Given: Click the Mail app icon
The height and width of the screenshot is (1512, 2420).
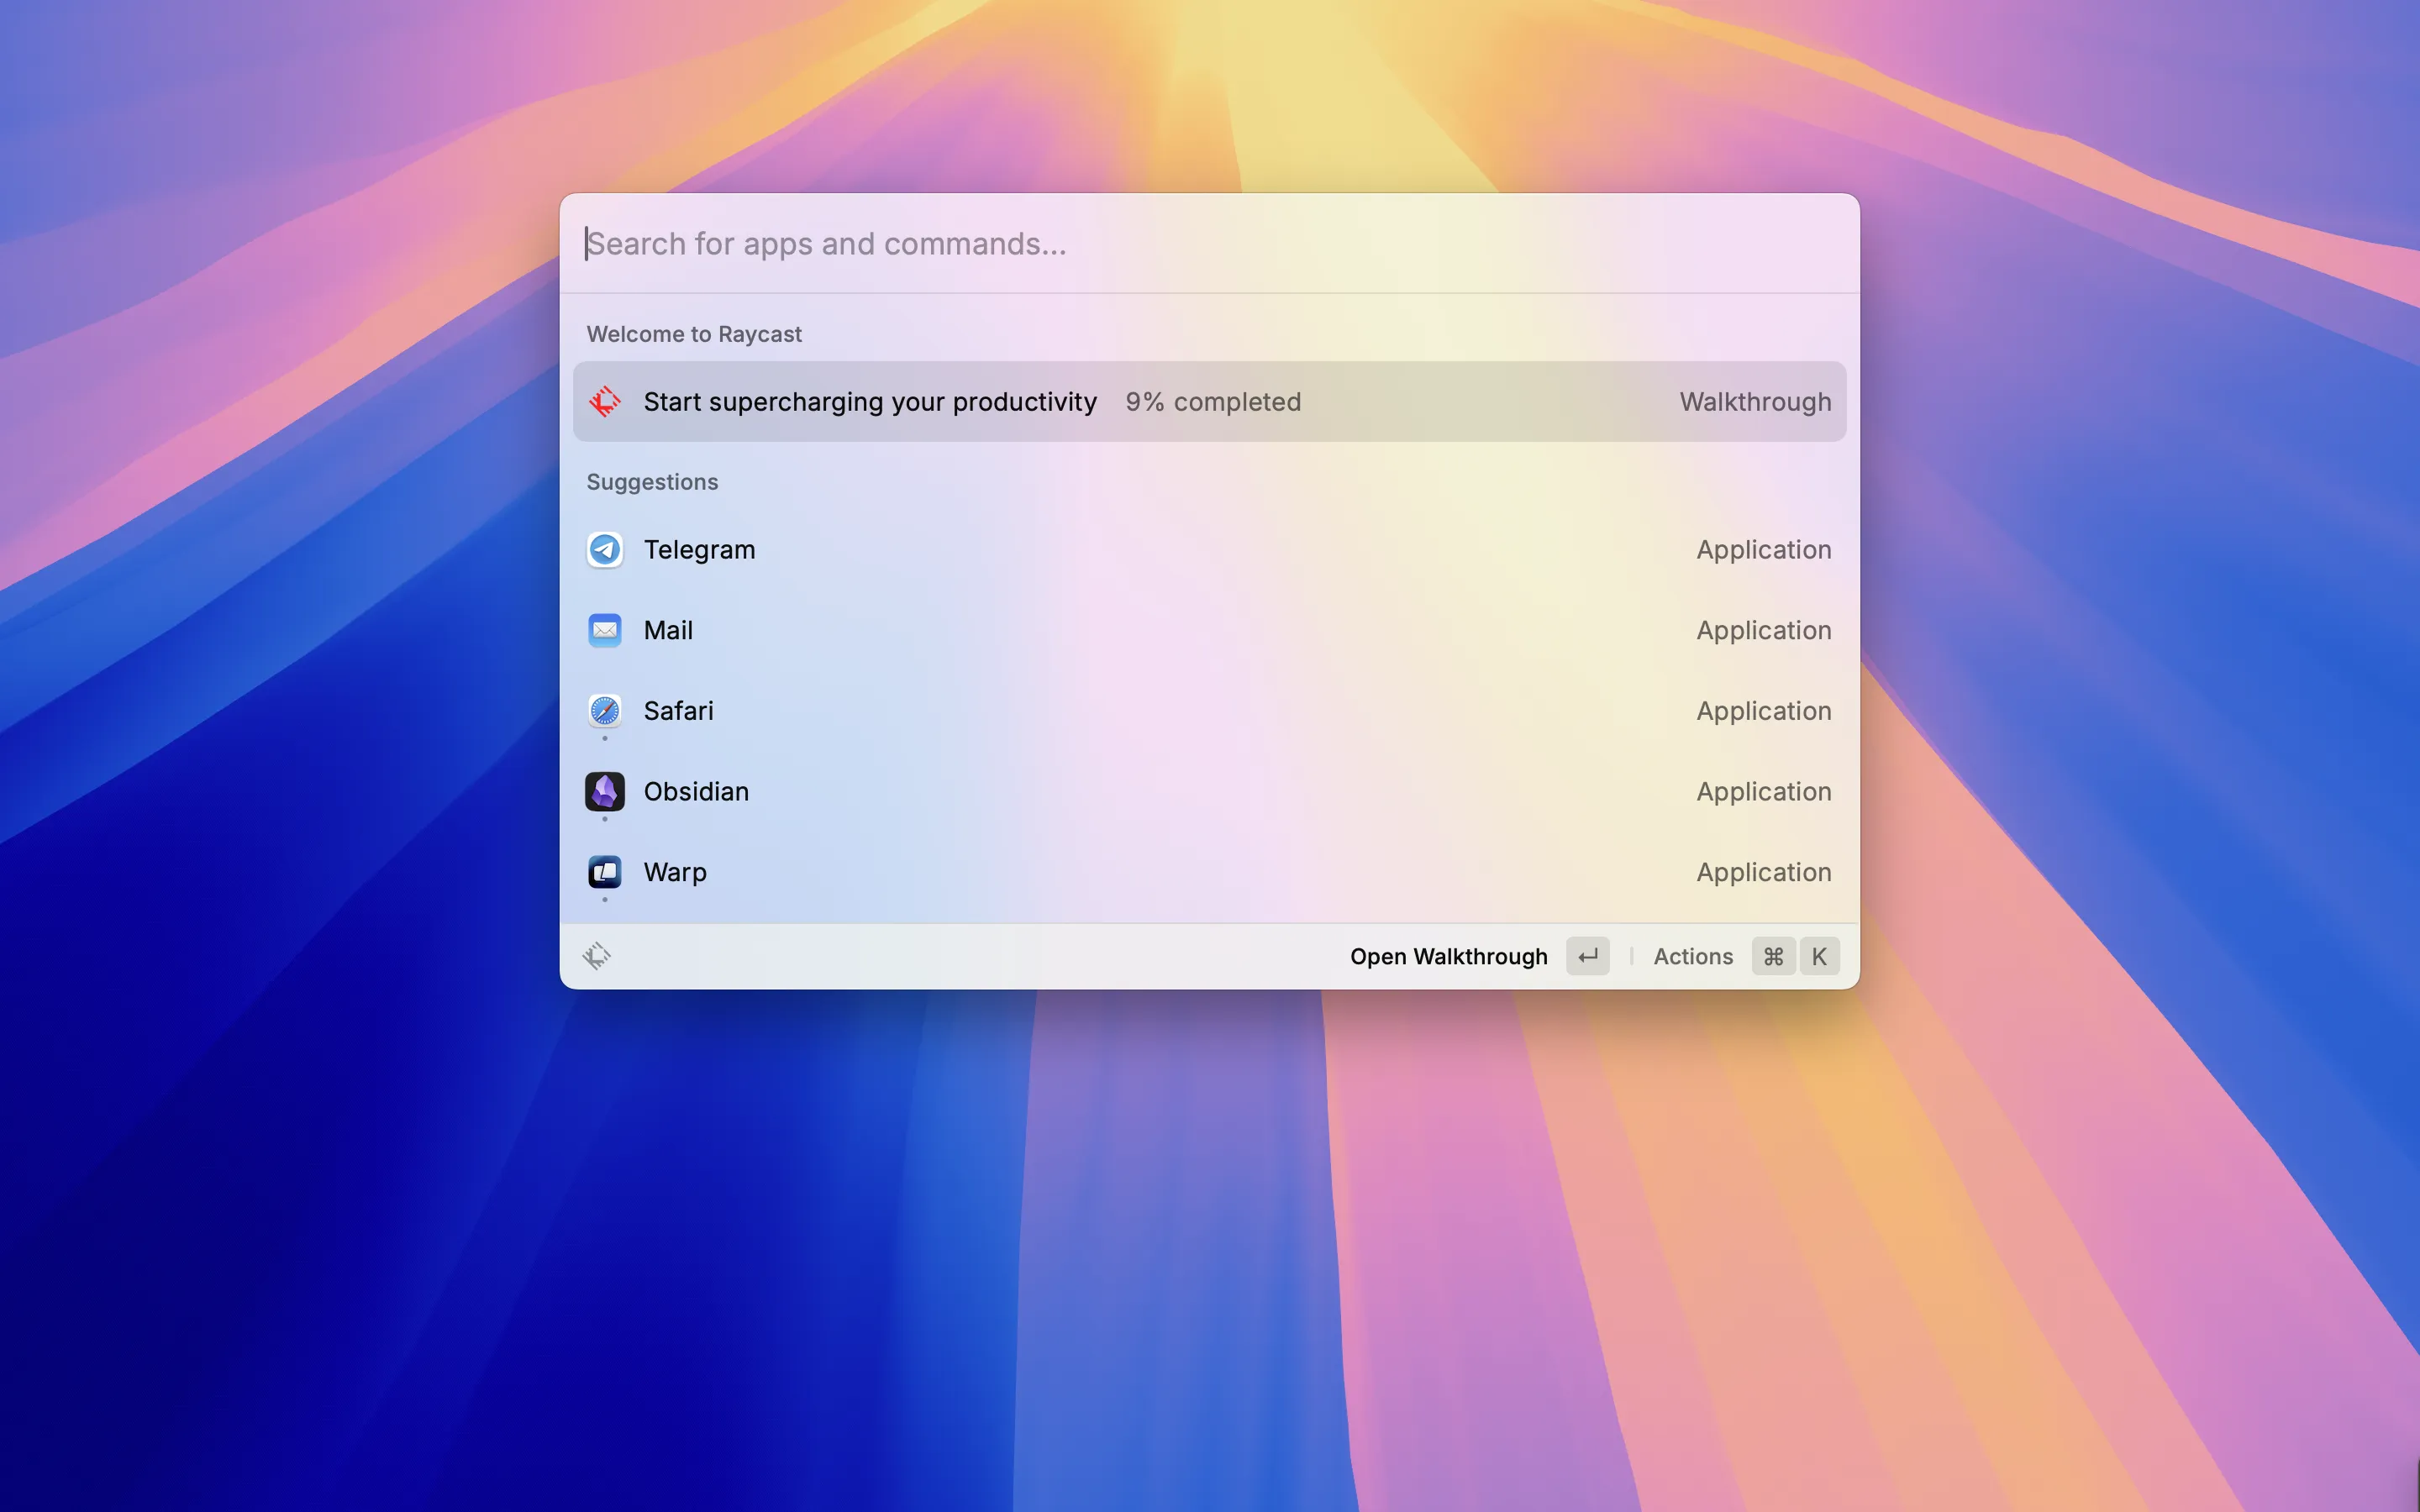Looking at the screenshot, I should 604,630.
